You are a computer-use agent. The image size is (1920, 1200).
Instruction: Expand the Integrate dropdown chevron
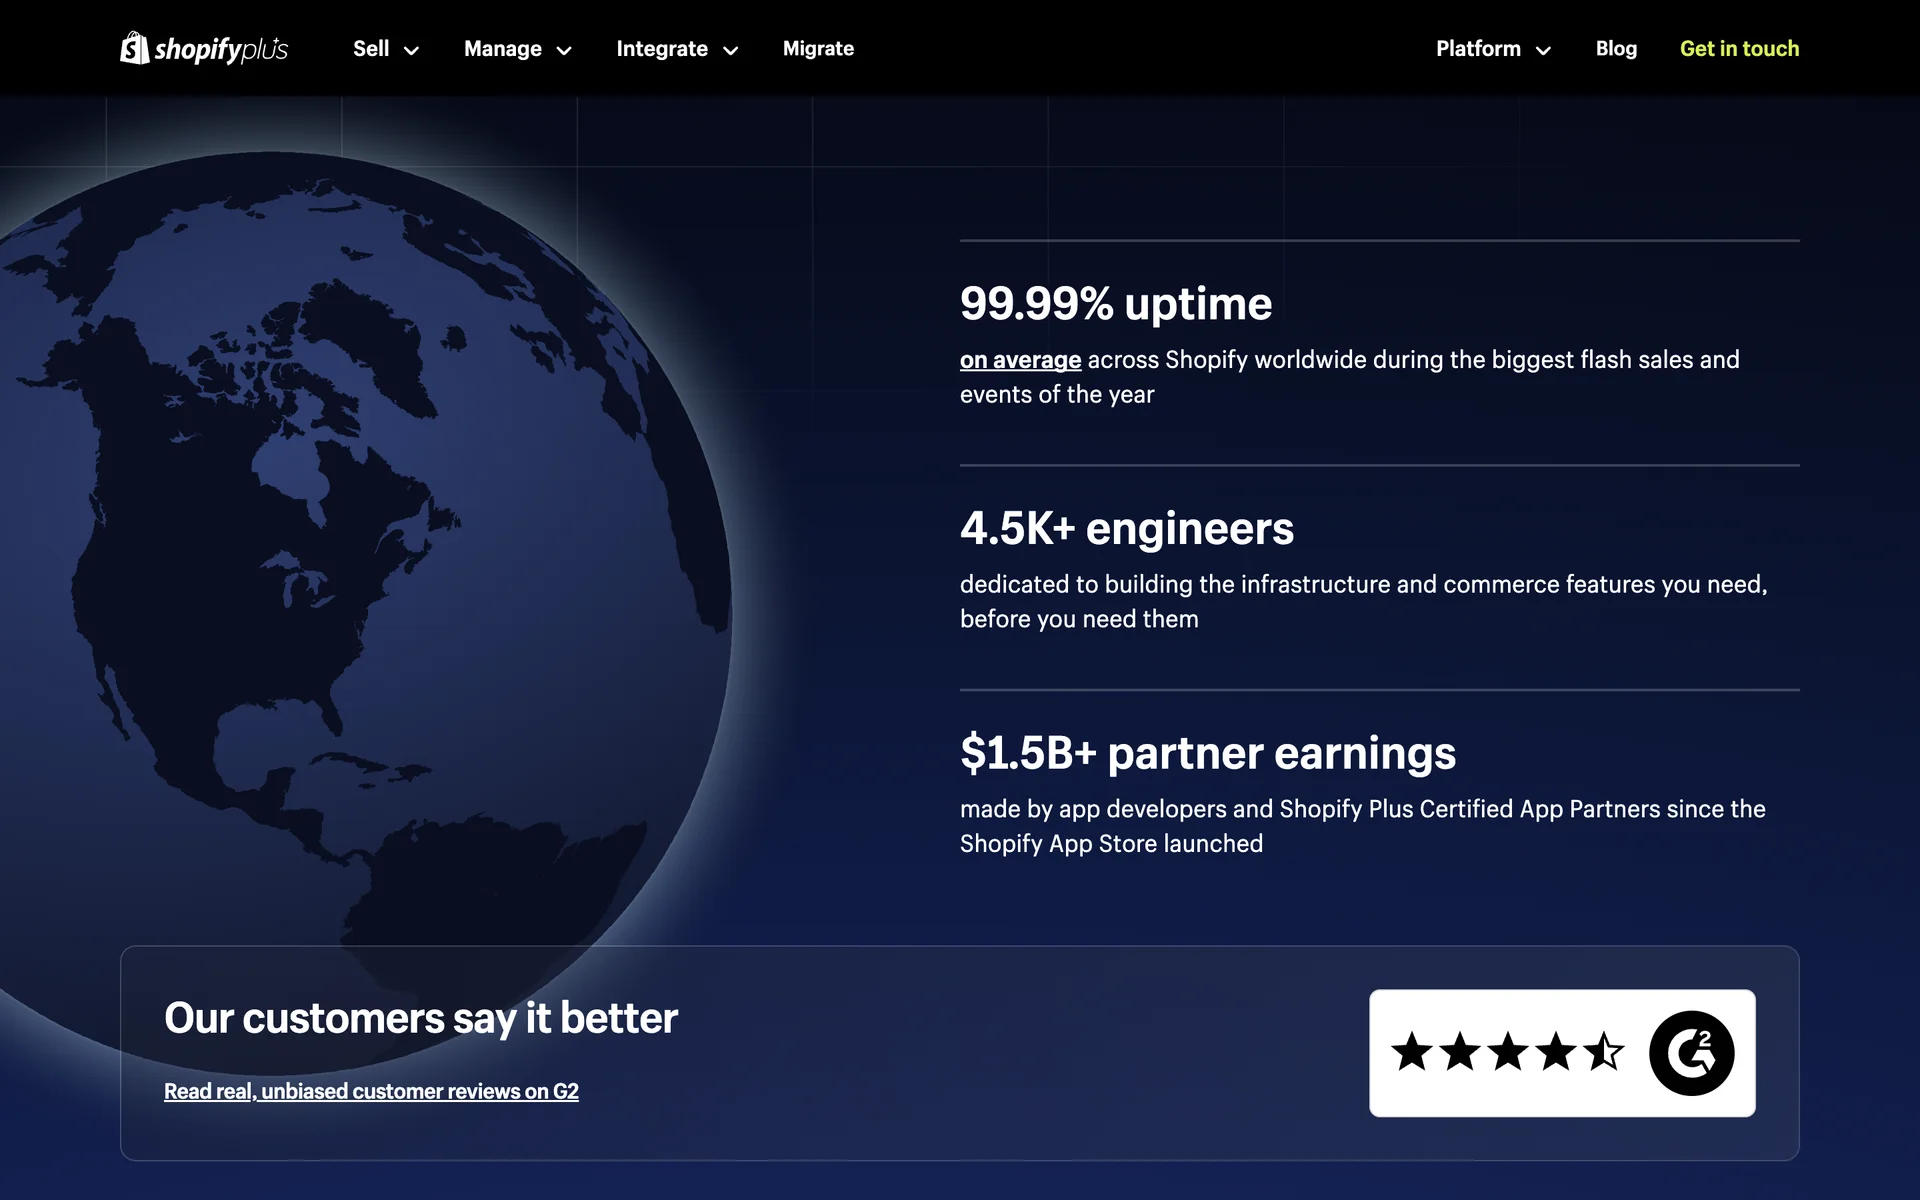click(731, 51)
